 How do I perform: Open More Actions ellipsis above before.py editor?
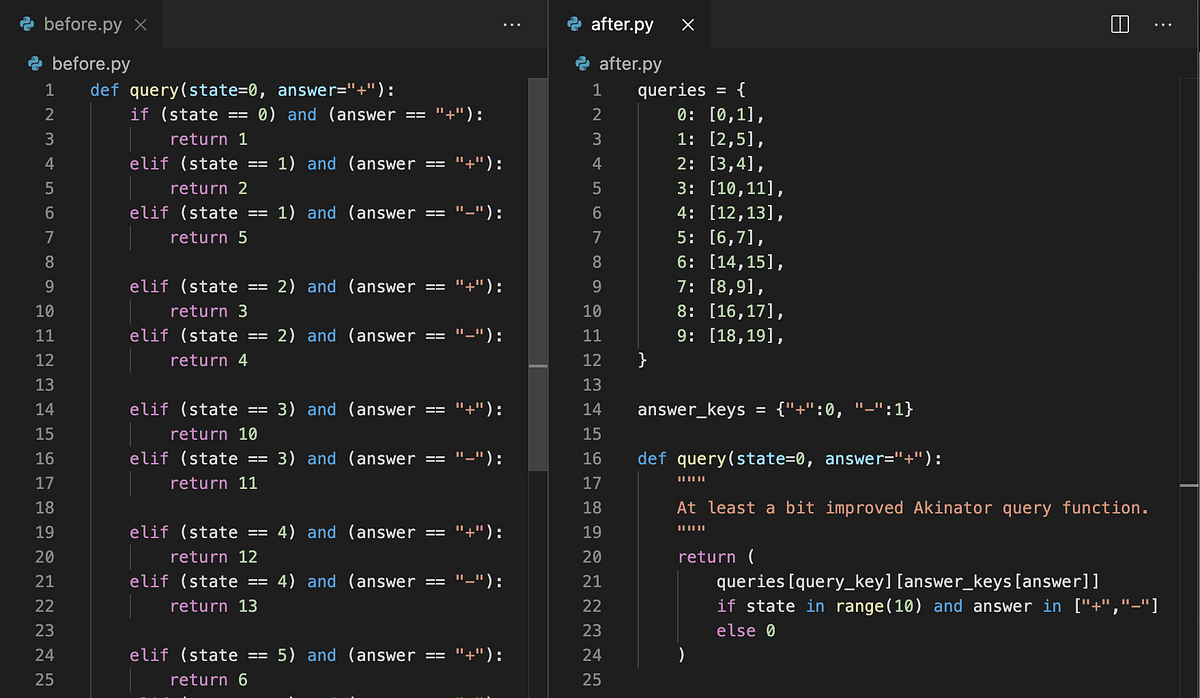click(512, 25)
